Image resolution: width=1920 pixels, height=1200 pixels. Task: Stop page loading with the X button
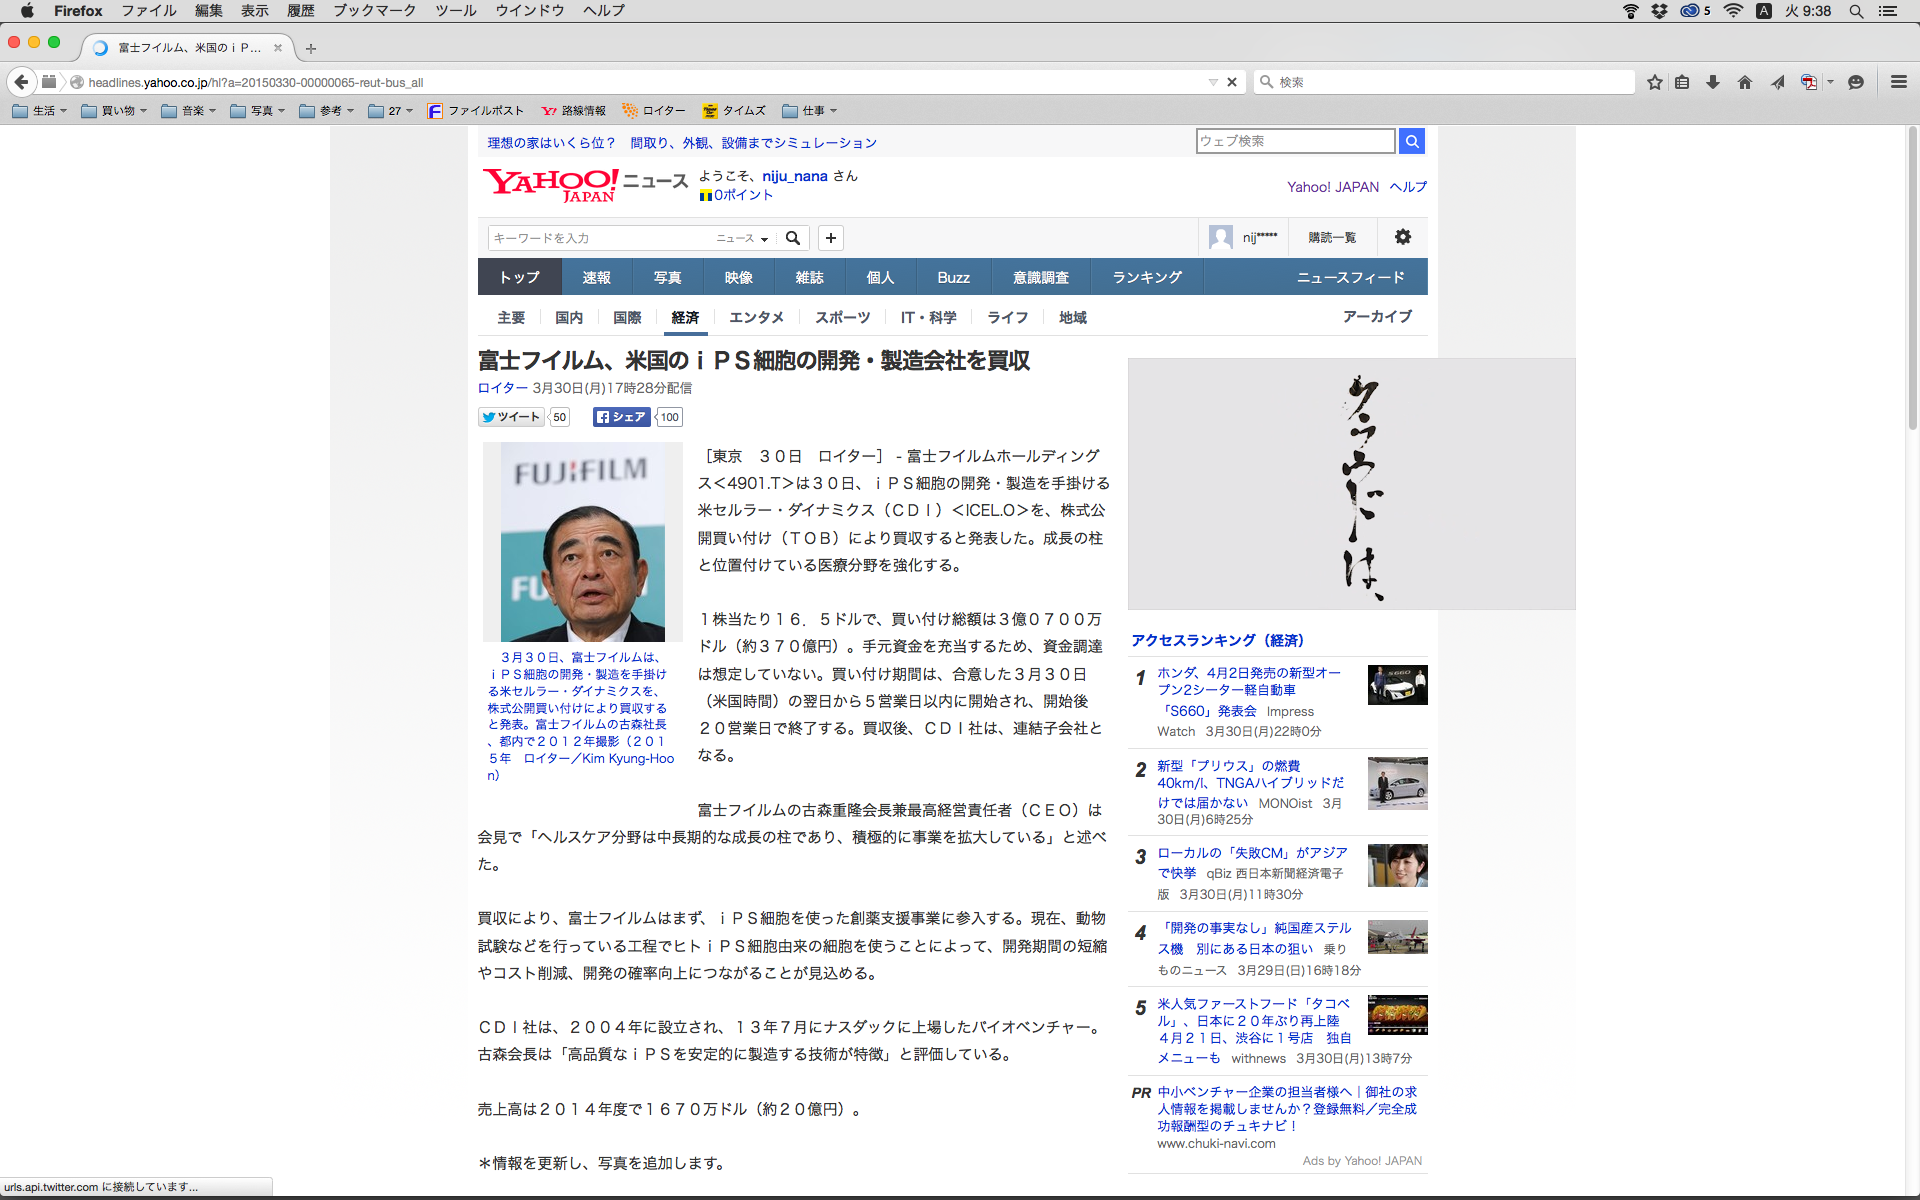[1232, 82]
